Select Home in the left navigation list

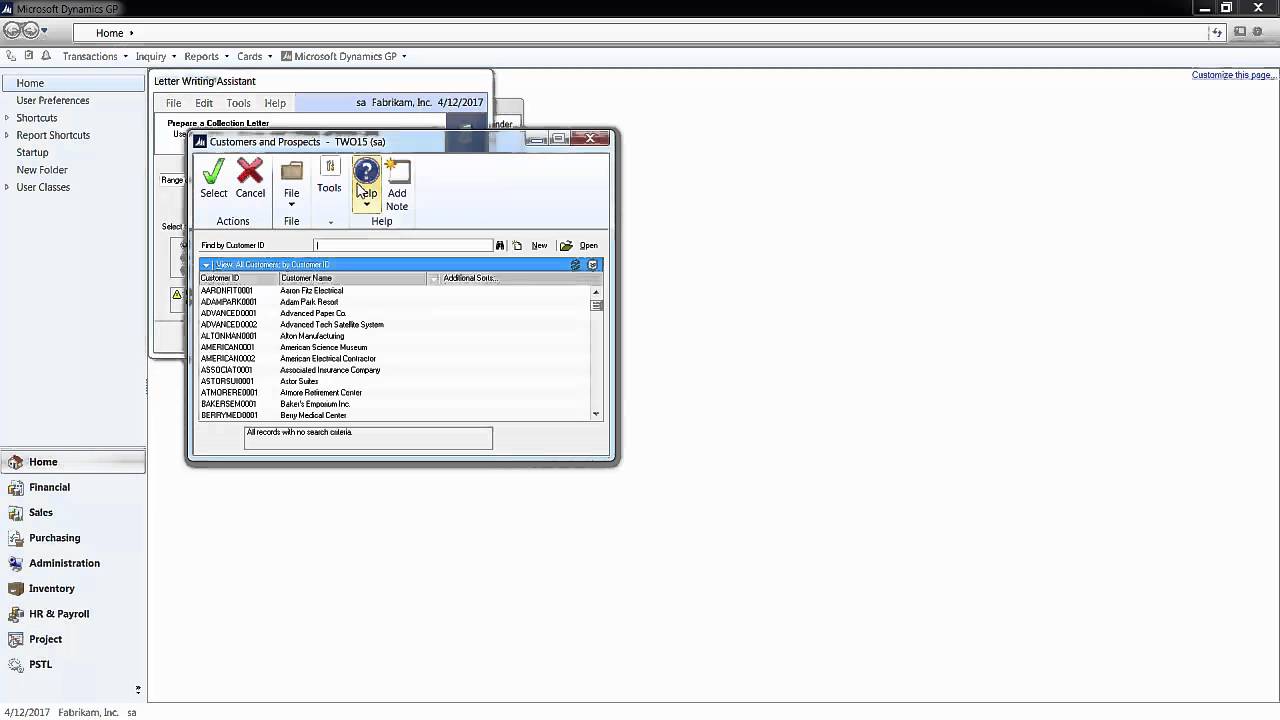pyautogui.click(x=73, y=83)
